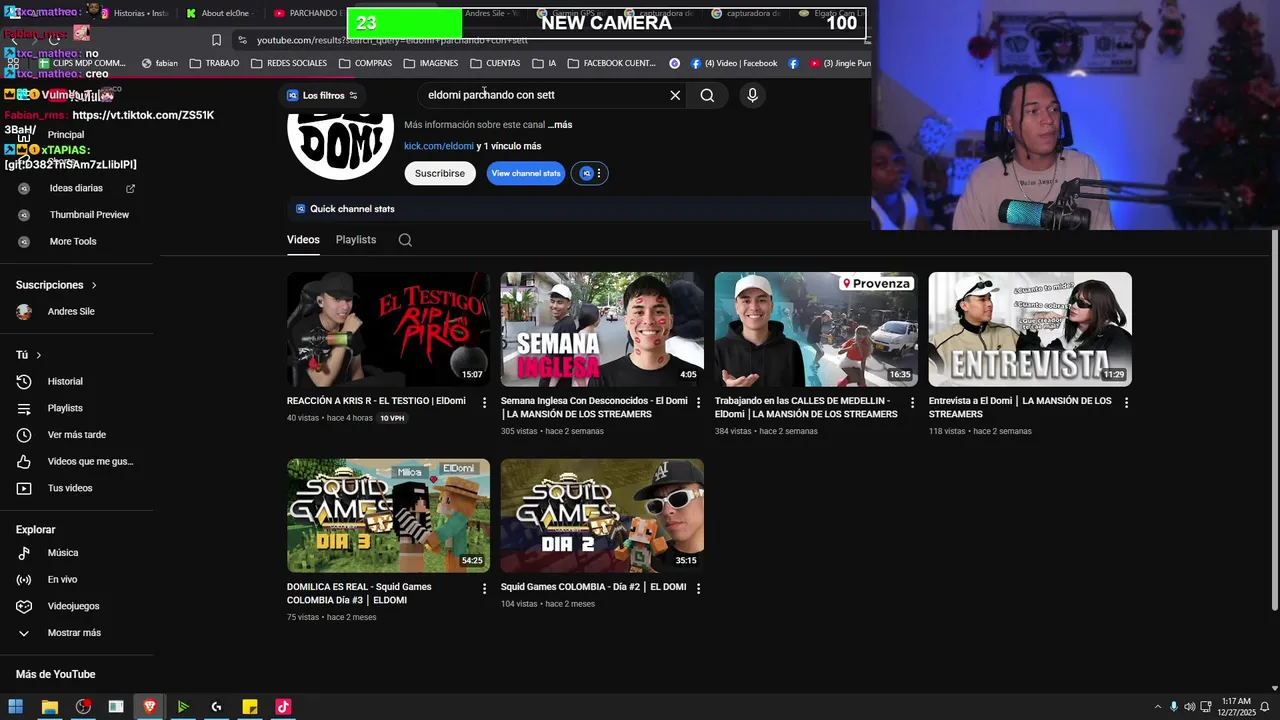
Task: Open options menu for Semana Inglesa video
Action: [x=698, y=402]
